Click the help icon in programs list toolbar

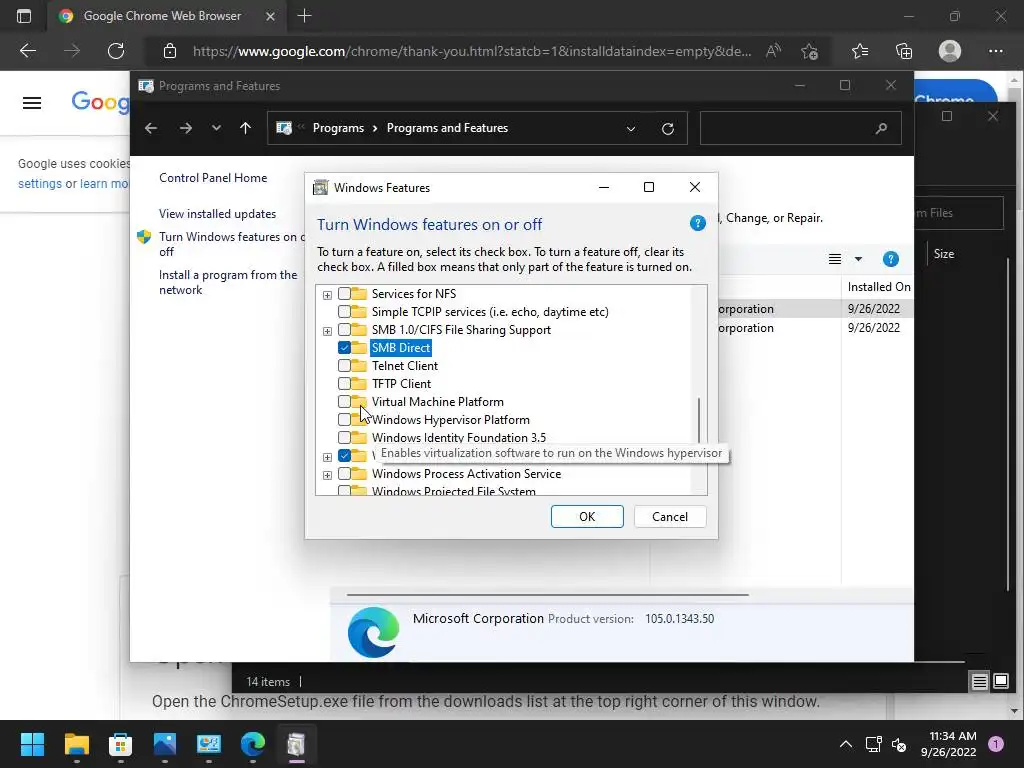click(890, 259)
